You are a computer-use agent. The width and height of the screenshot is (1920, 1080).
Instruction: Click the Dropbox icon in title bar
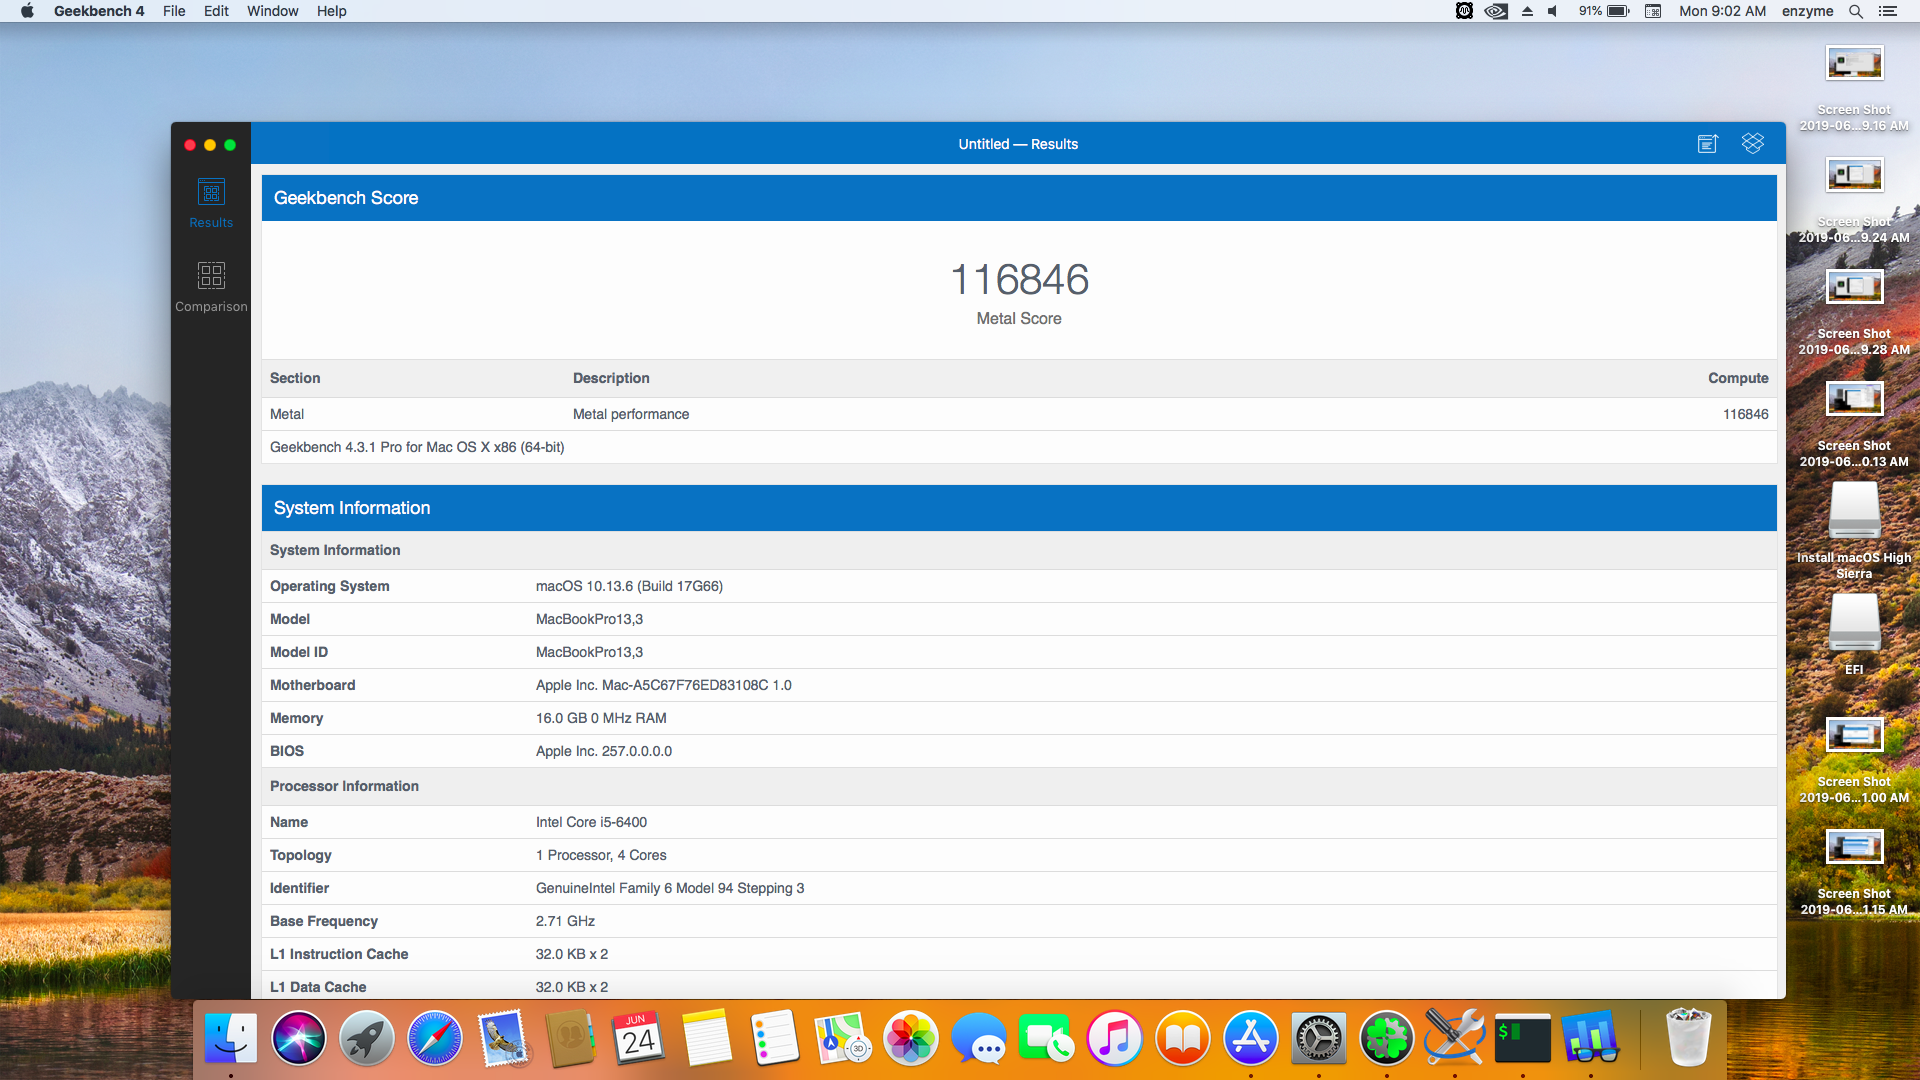[x=1752, y=144]
